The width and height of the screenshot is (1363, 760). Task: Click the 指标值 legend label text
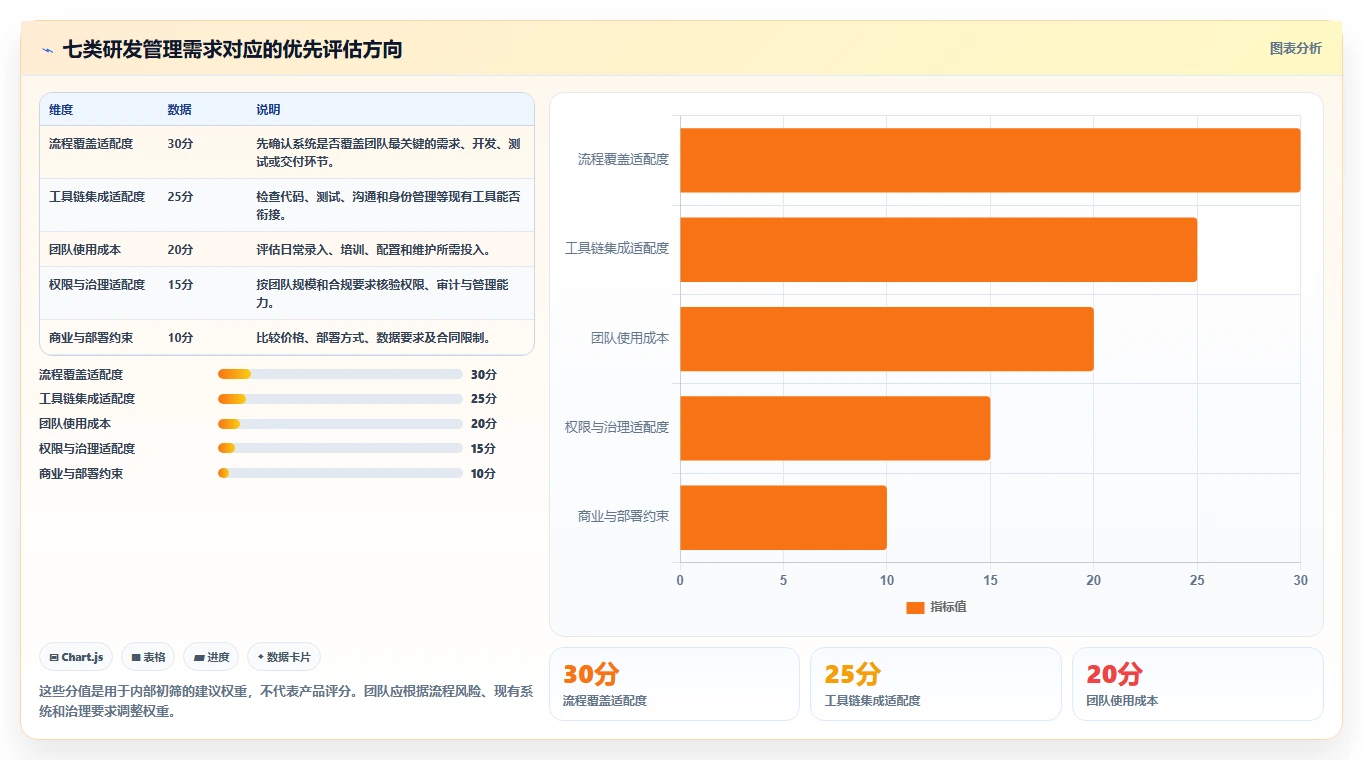click(x=948, y=607)
